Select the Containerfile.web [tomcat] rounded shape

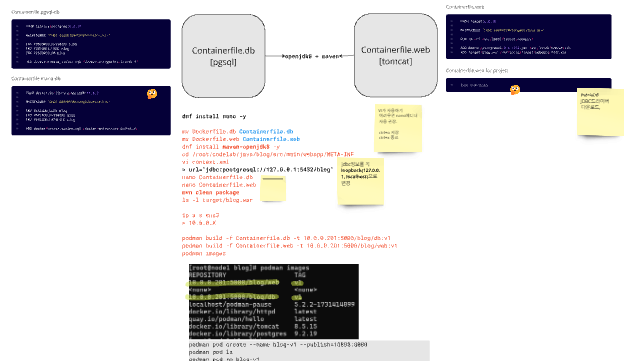pyautogui.click(x=396, y=55)
